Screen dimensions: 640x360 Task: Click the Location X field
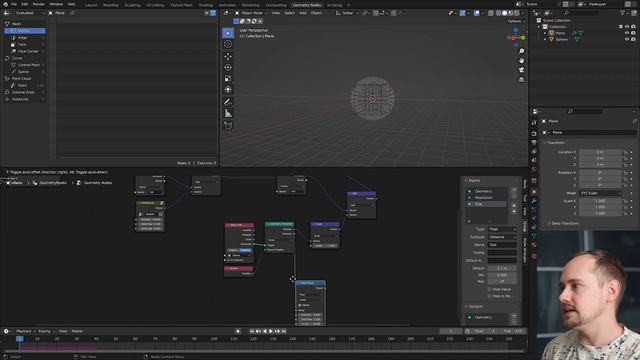tap(600, 152)
